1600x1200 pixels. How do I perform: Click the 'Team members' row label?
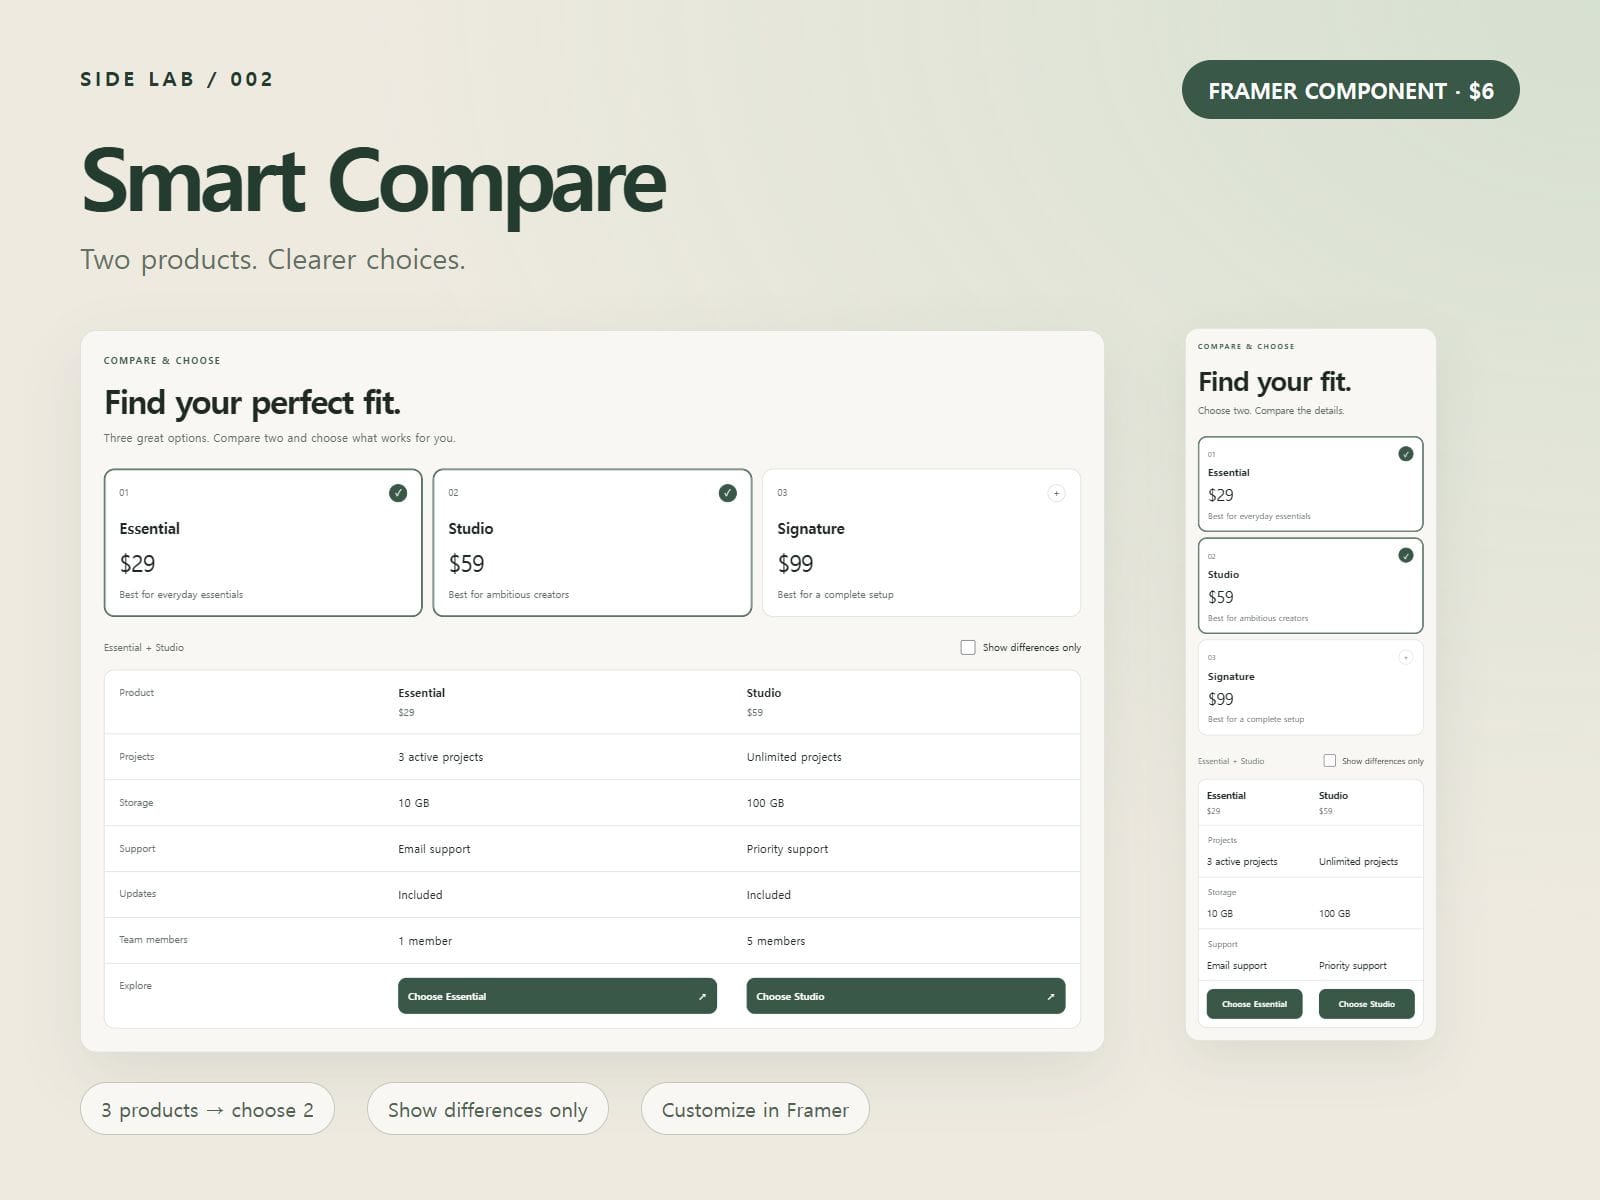(x=153, y=940)
